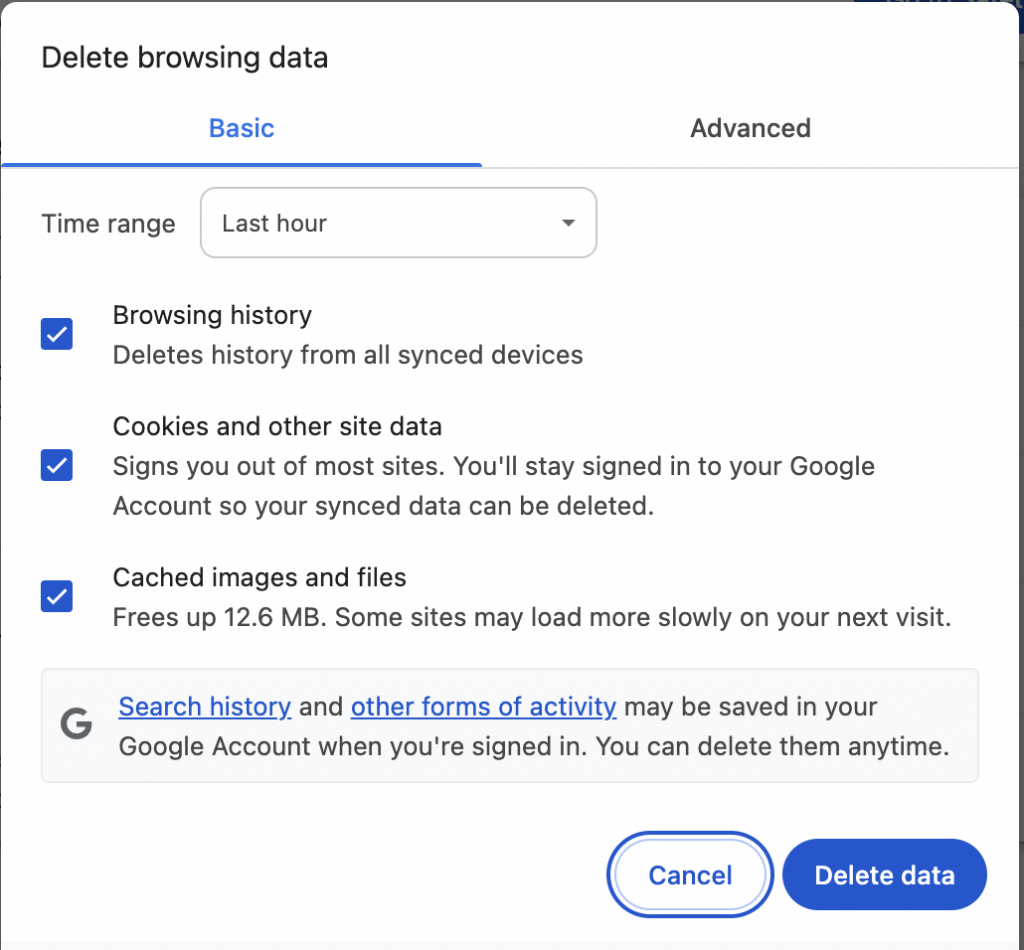1024x950 pixels.
Task: Click the Delete browsing data title
Action: (184, 58)
